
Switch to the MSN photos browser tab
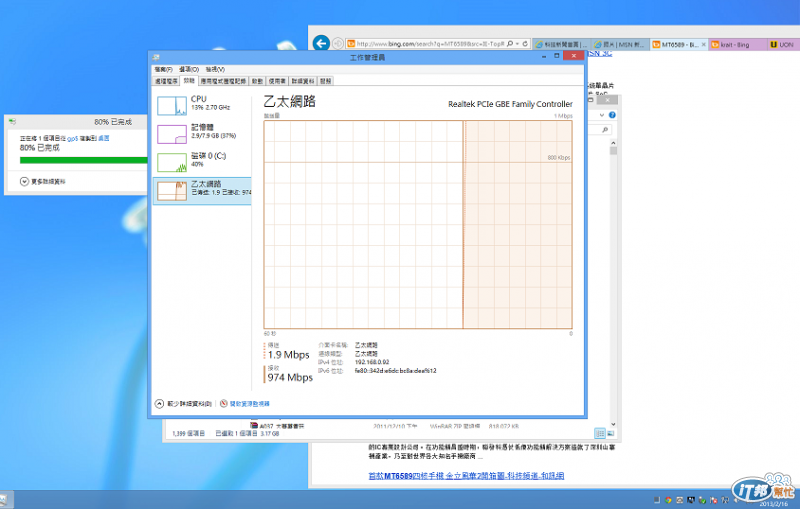(x=620, y=44)
